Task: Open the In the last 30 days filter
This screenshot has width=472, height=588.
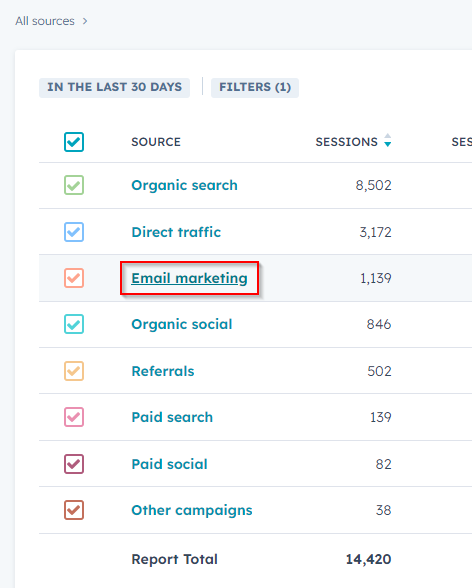Action: pyautogui.click(x=114, y=87)
